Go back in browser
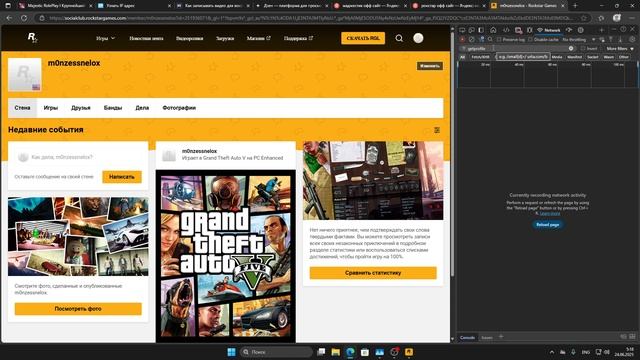Image resolution: width=640 pixels, height=360 pixels. click(x=9, y=18)
